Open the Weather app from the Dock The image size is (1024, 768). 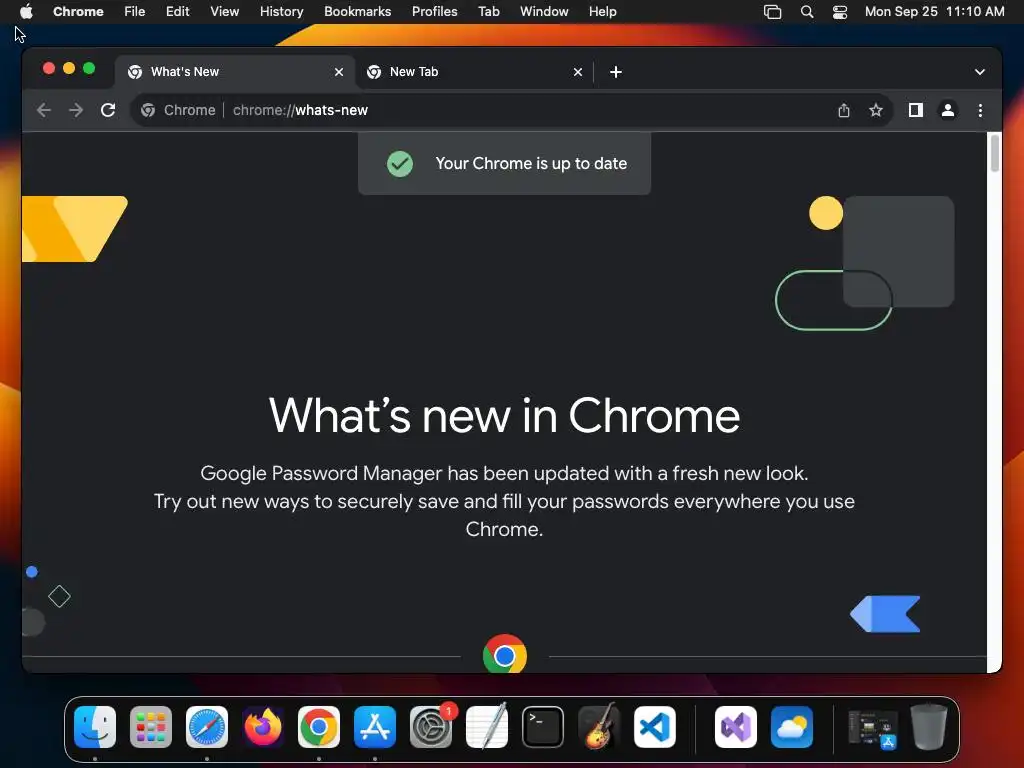click(792, 727)
